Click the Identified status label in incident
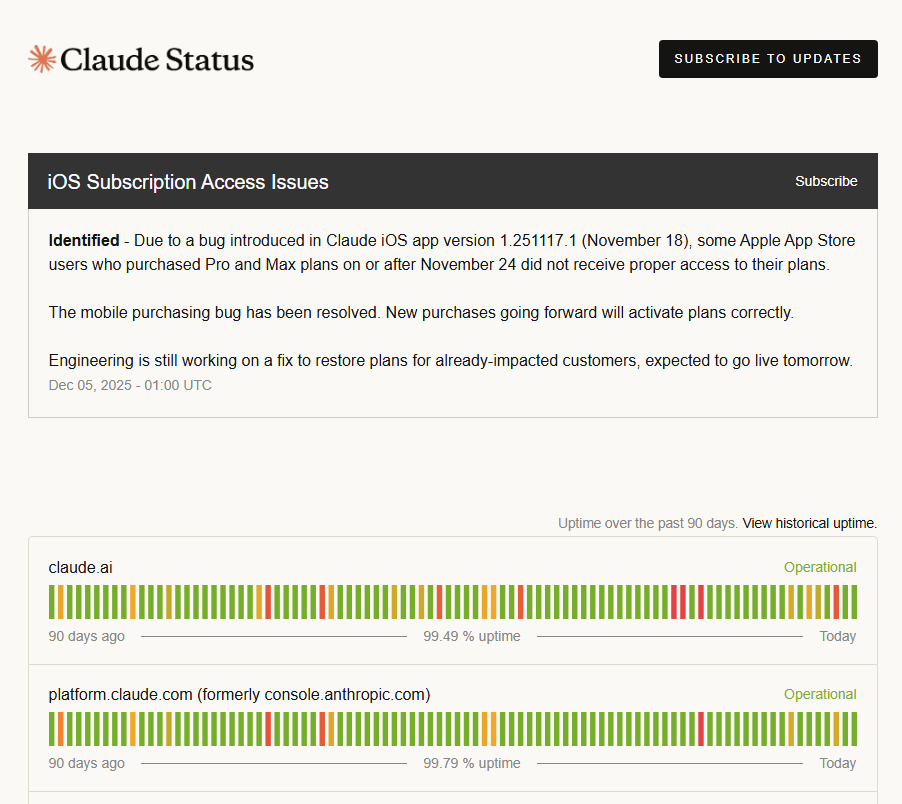The width and height of the screenshot is (902, 804). (83, 241)
